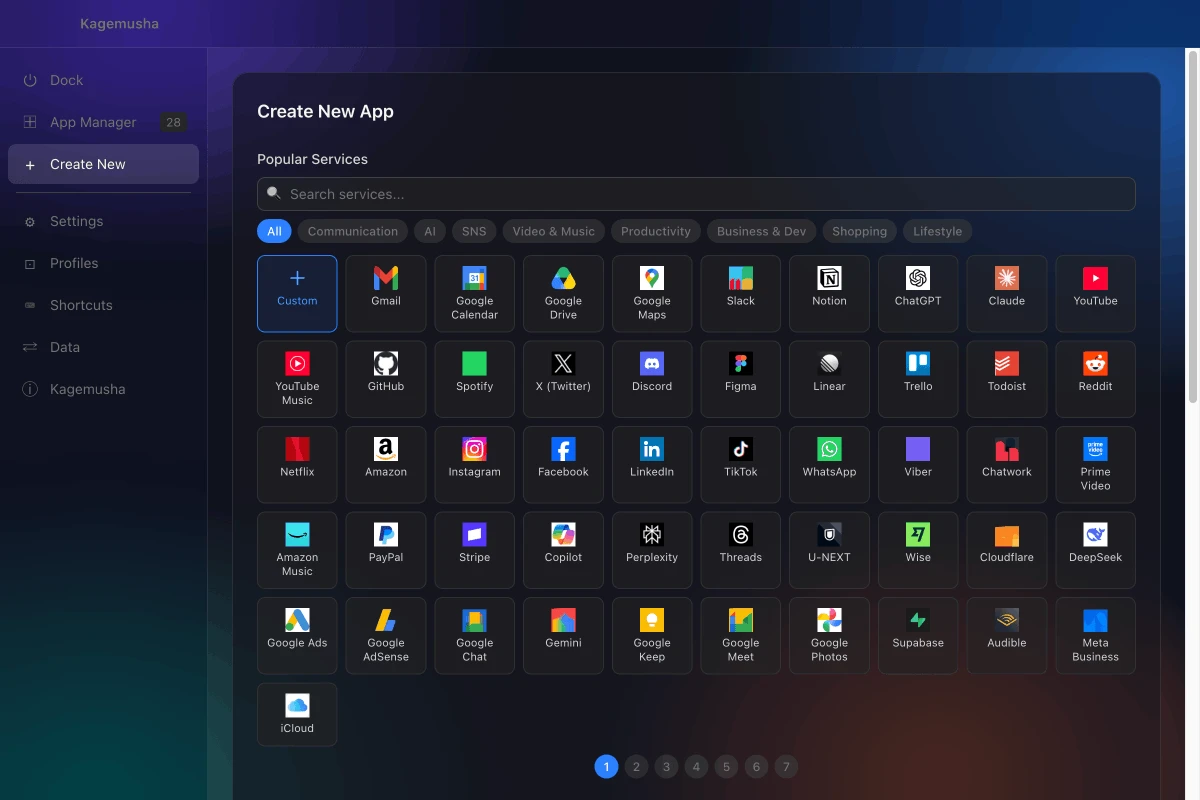The height and width of the screenshot is (800, 1200).
Task: Jump to page 7 of services
Action: pos(786,767)
